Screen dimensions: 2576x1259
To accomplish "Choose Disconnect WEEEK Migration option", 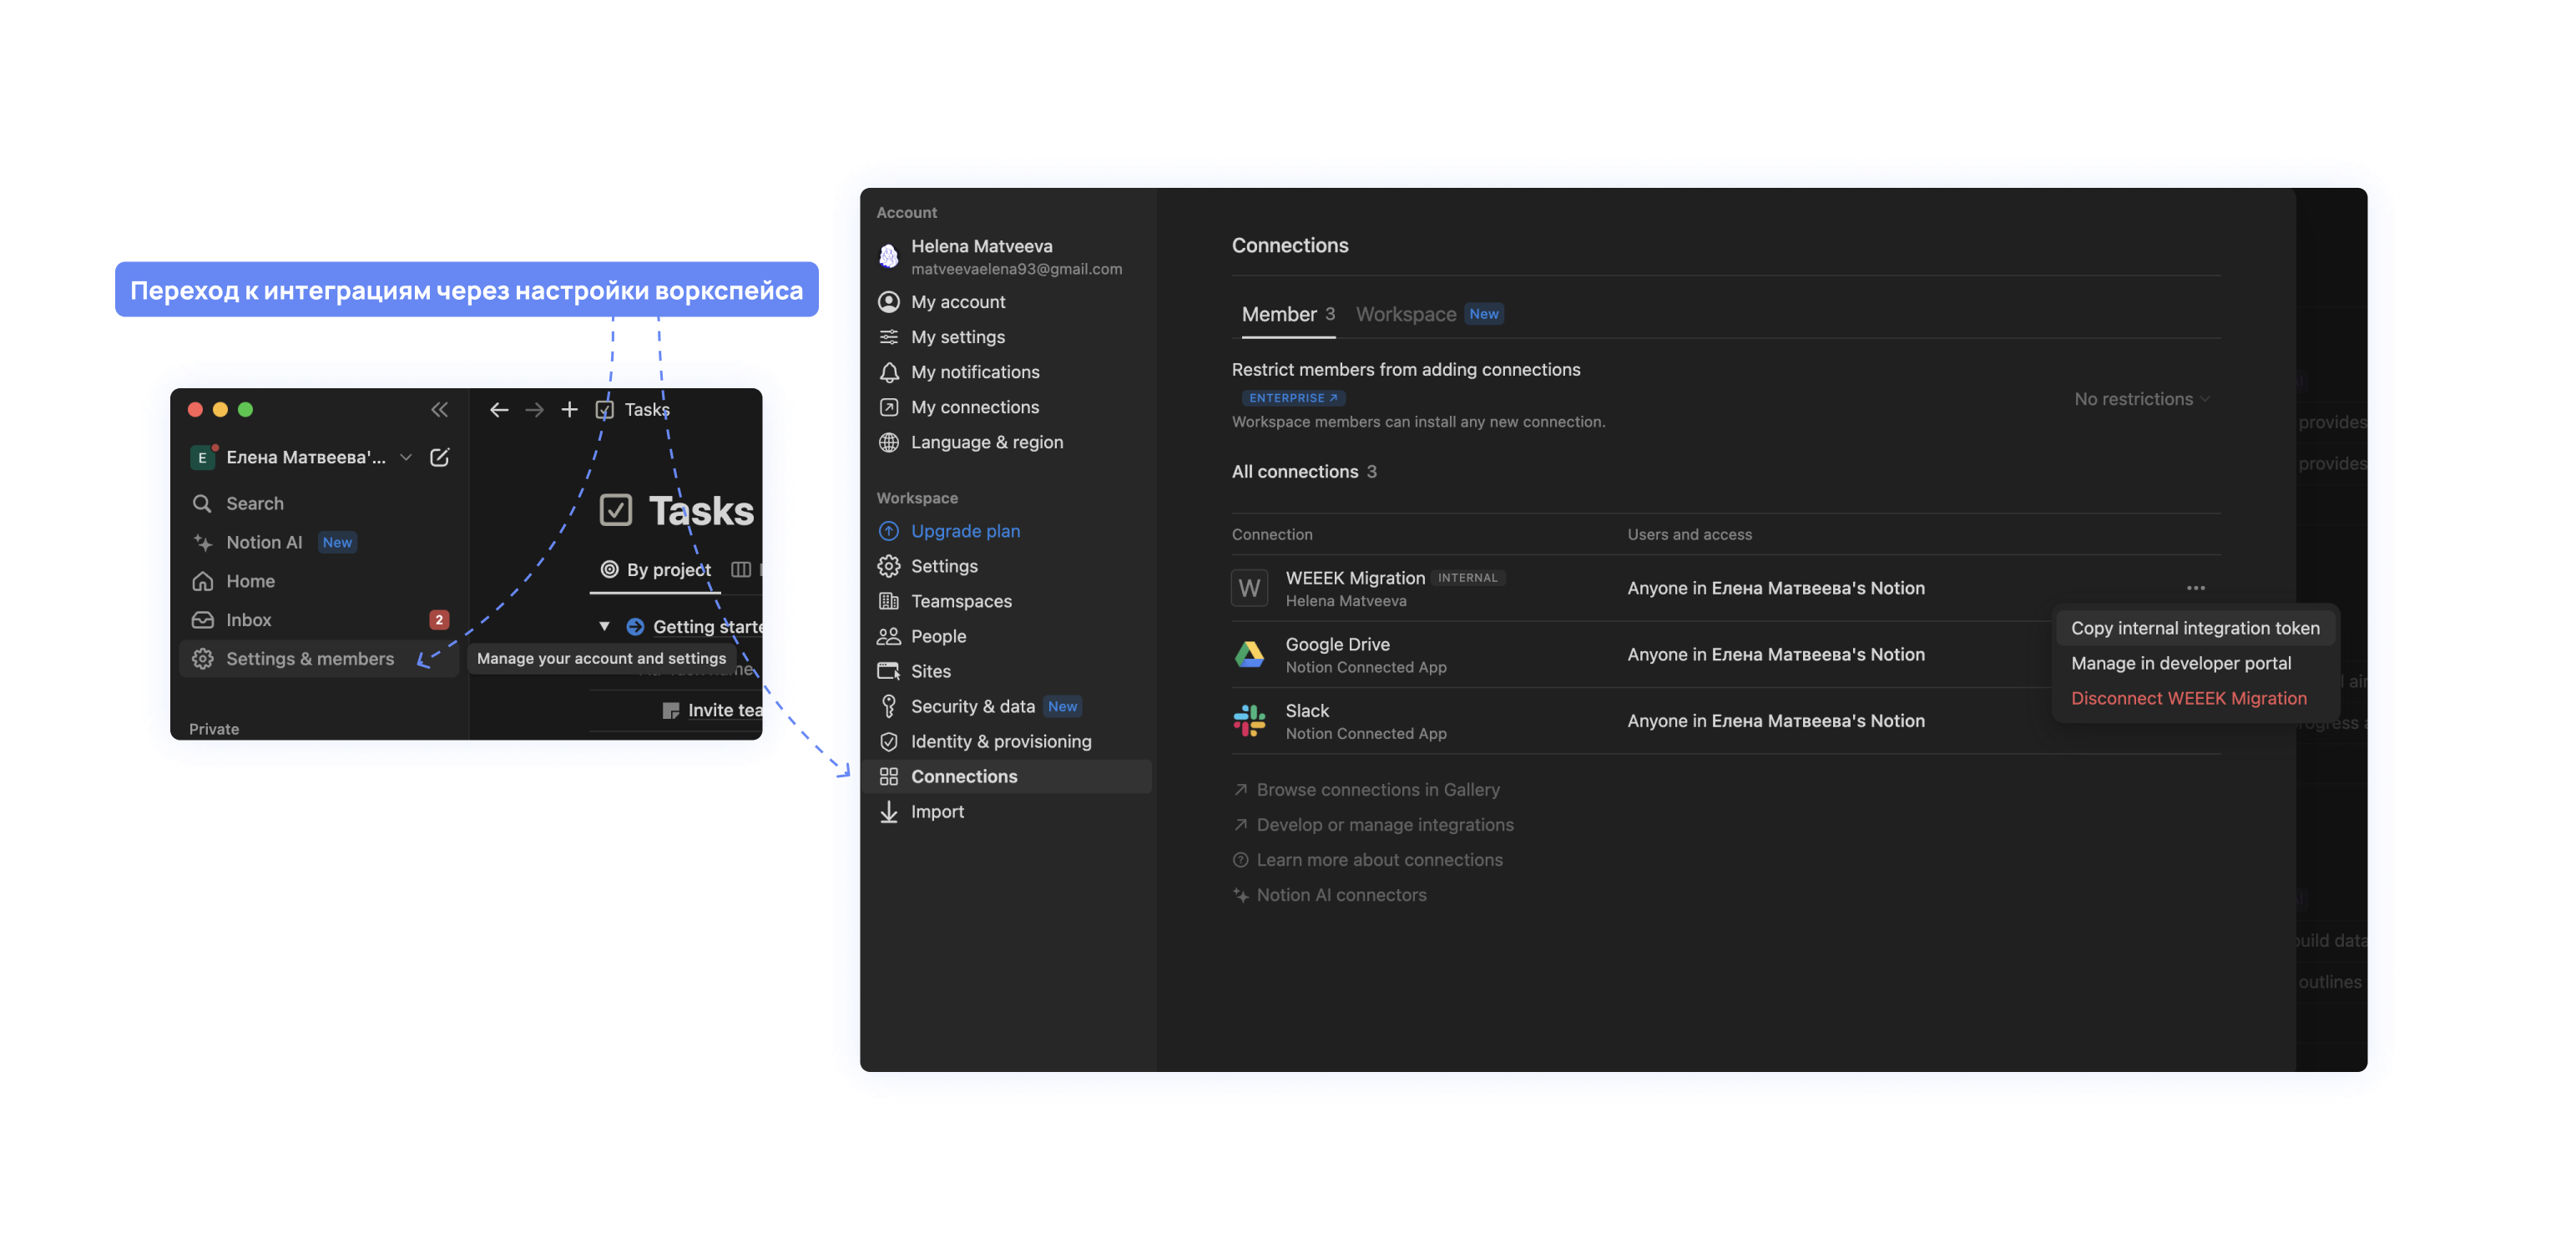I will point(2188,698).
